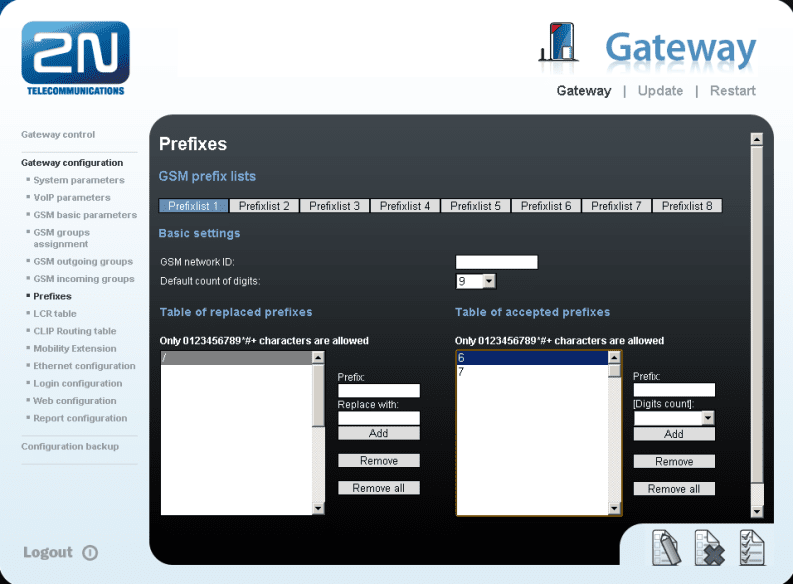Open Mobility Extension in sidebar
The height and width of the screenshot is (584, 793).
75,348
